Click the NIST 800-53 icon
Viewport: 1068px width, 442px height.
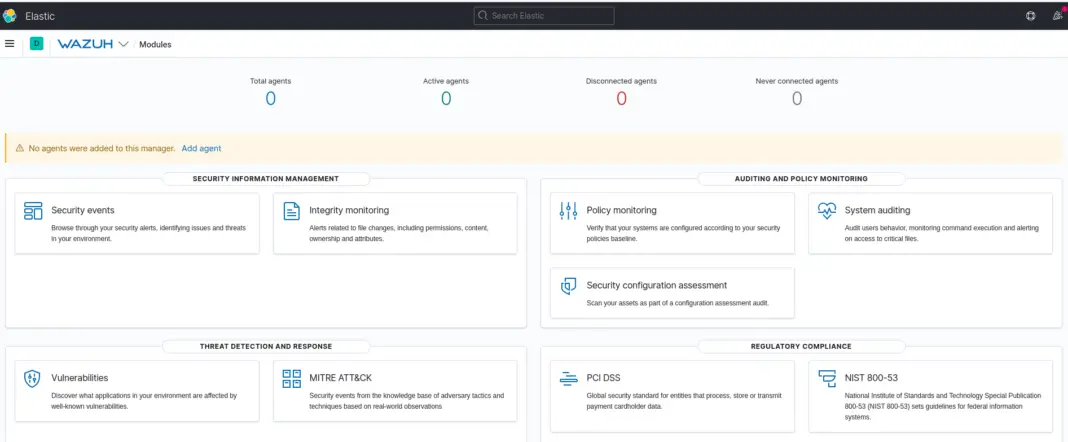[827, 378]
